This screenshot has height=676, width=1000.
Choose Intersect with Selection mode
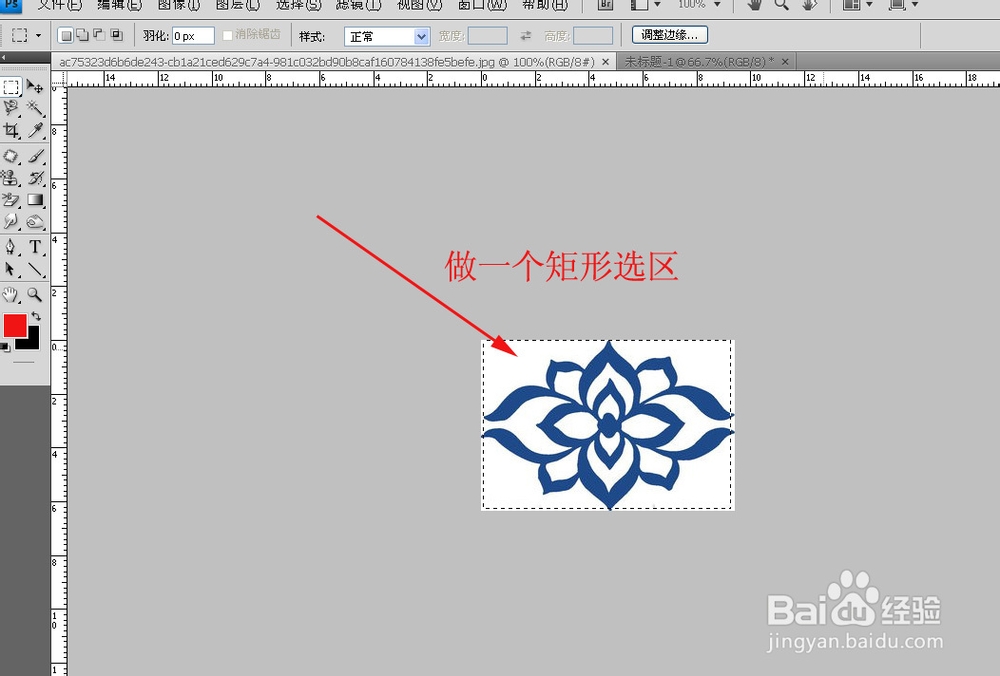116,36
